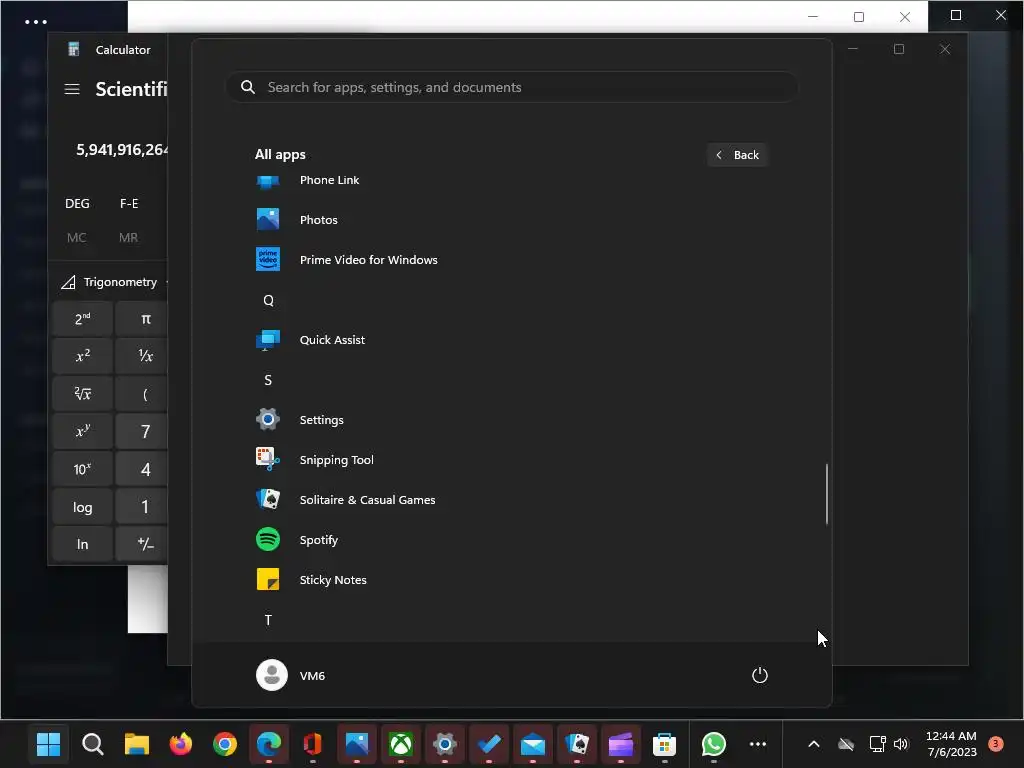Click the ln key in Calculator
The image size is (1024, 768).
[83, 544]
